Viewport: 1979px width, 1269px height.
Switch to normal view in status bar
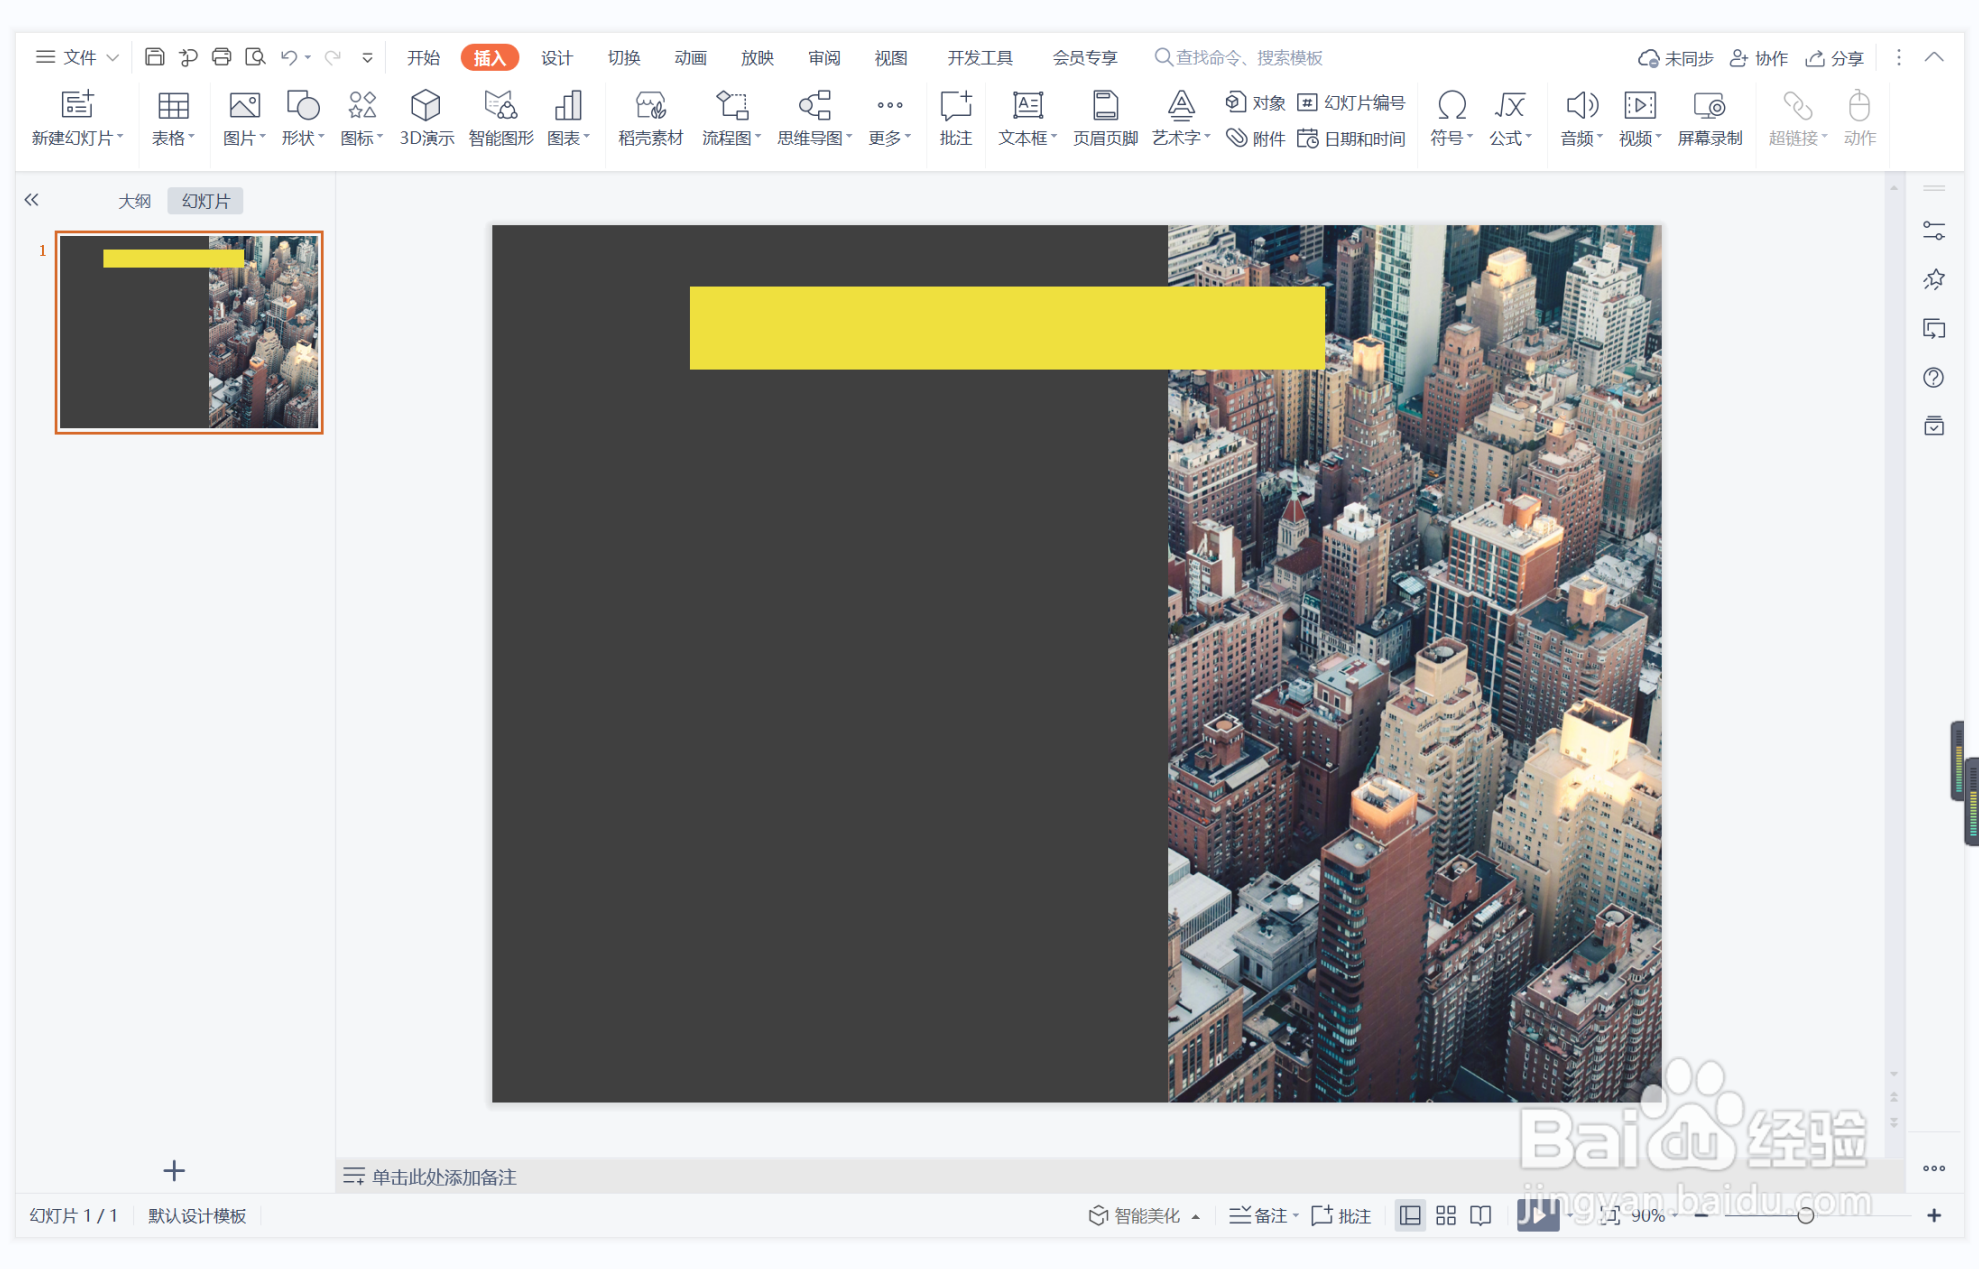tap(1410, 1215)
